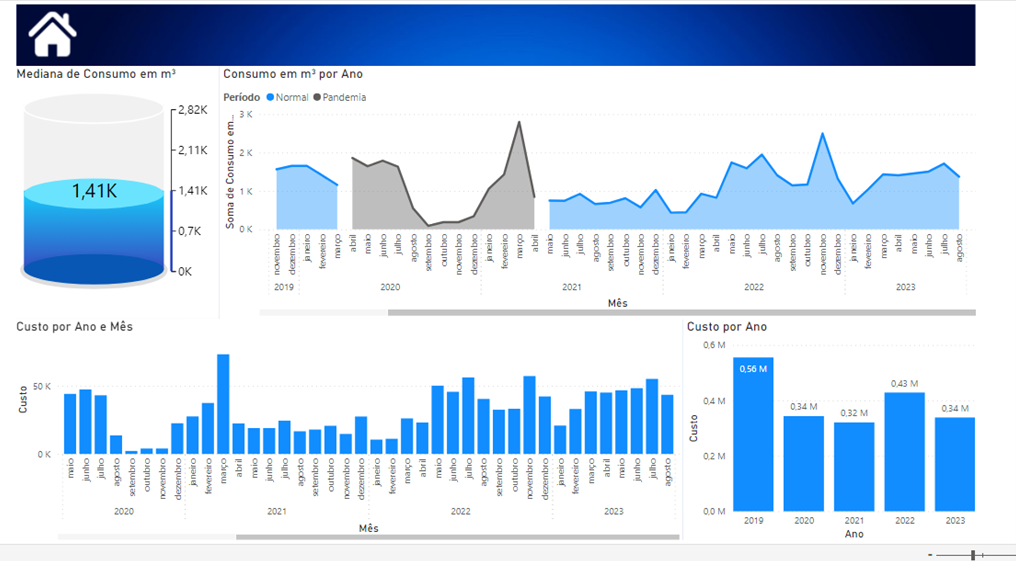Select the 2023 bar in Custo por Ano
The height and width of the screenshot is (561, 1016).
pyautogui.click(x=955, y=463)
